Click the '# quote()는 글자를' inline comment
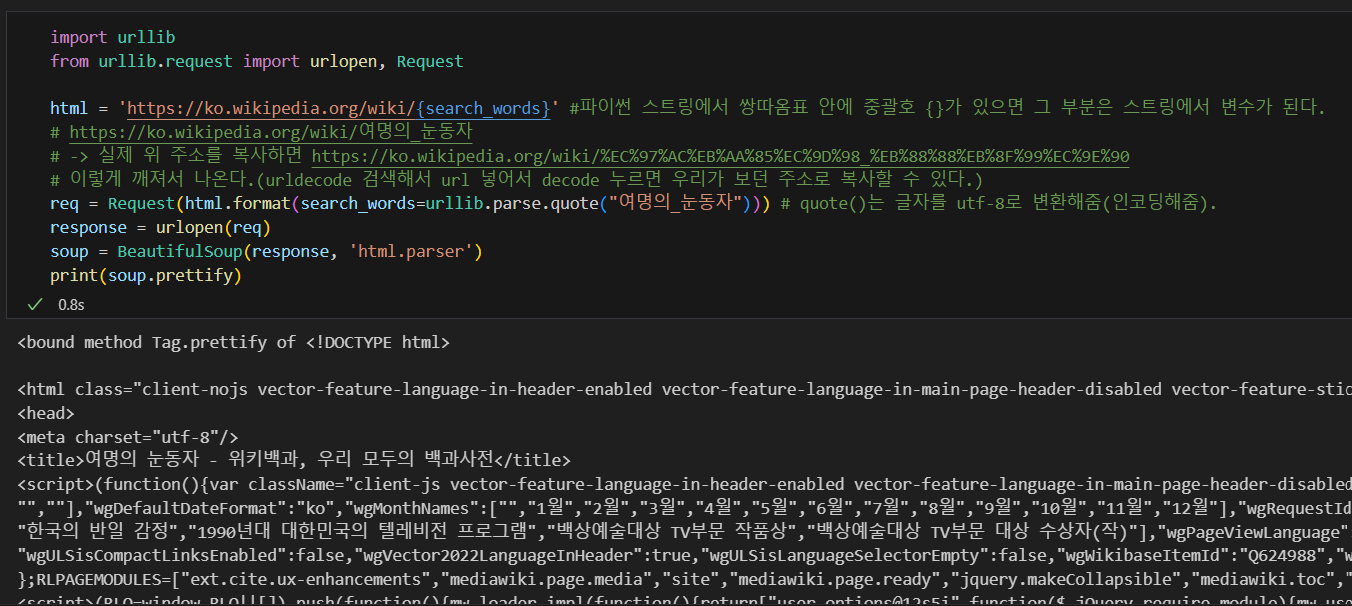This screenshot has width=1352, height=606. [998, 204]
